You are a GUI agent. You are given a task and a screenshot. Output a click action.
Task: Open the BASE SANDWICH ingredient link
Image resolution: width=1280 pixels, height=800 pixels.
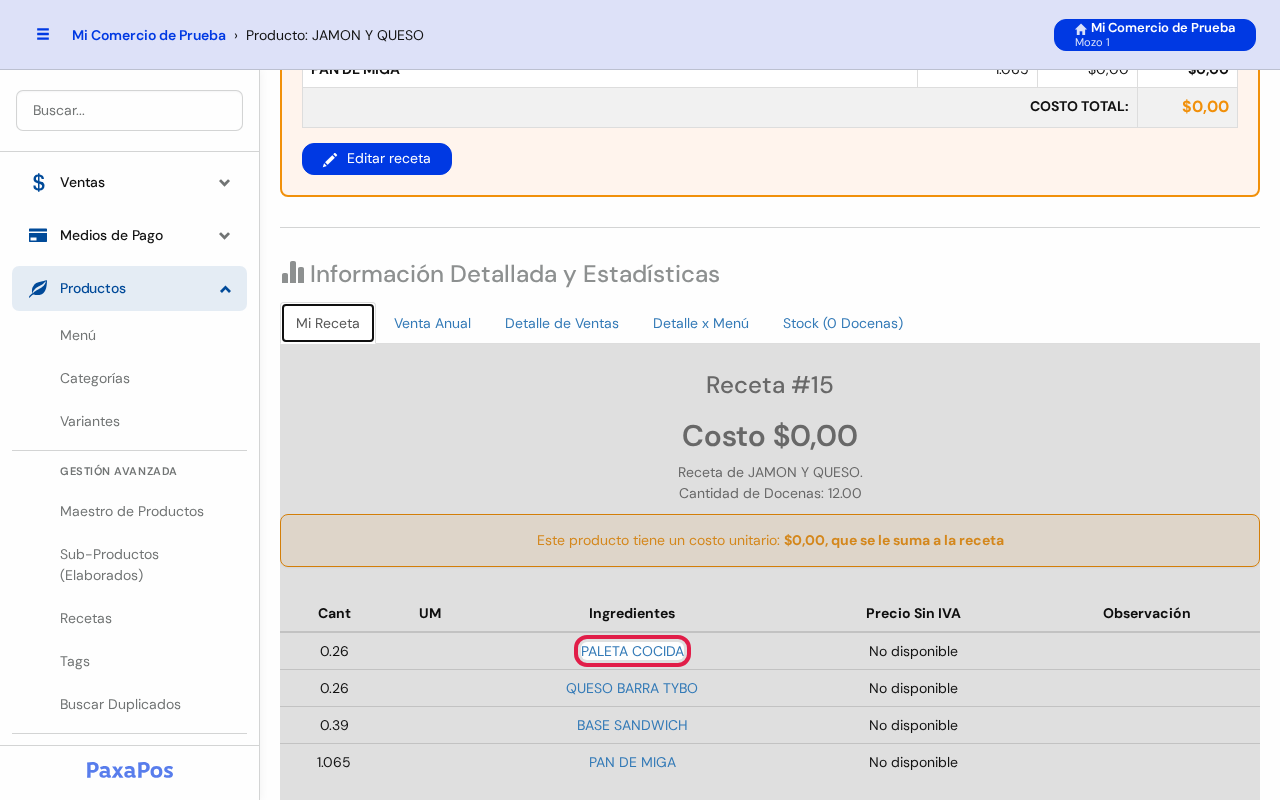[632, 725]
